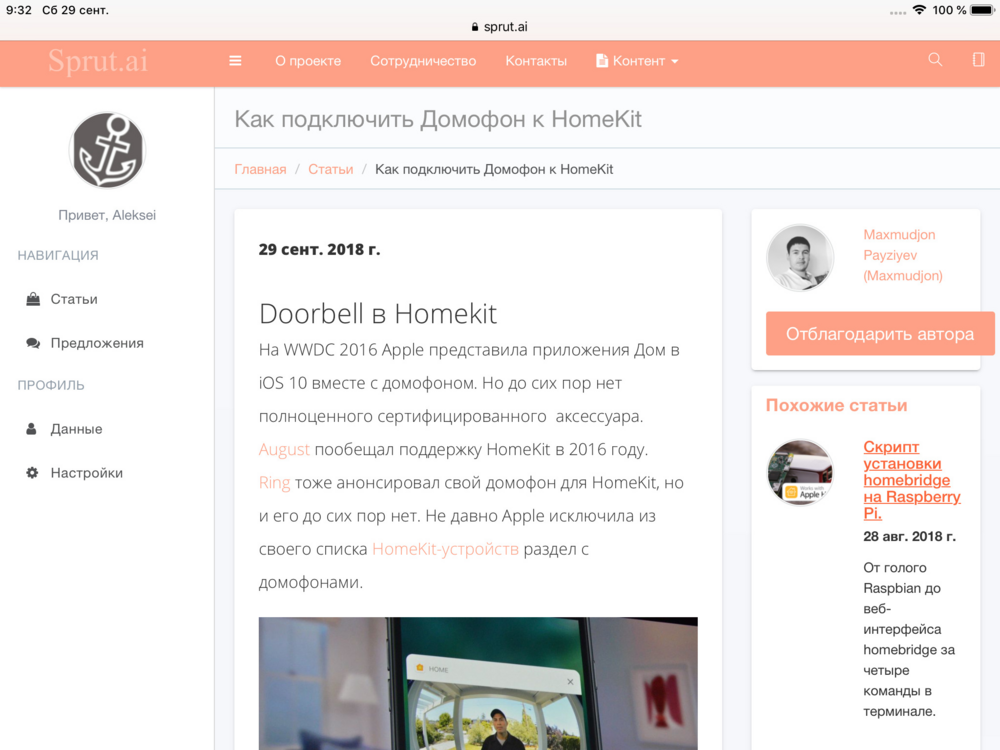The image size is (1000, 750).
Task: Open author Maxmudjon Payziyev profile link
Action: [902, 255]
